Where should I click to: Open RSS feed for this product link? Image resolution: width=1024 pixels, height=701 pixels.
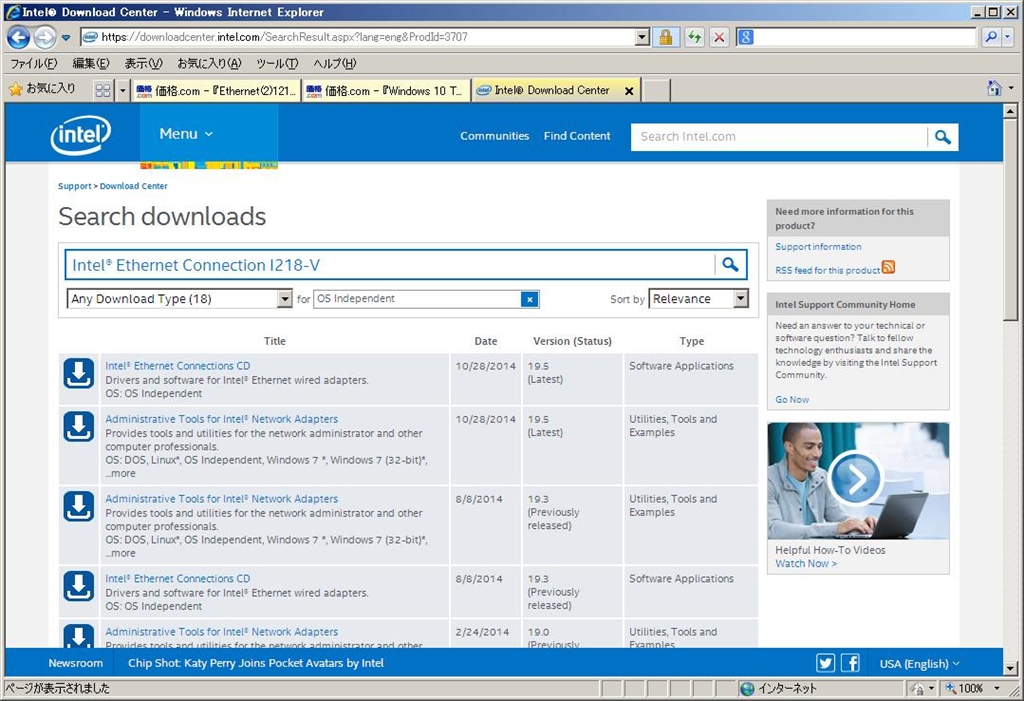click(x=827, y=270)
